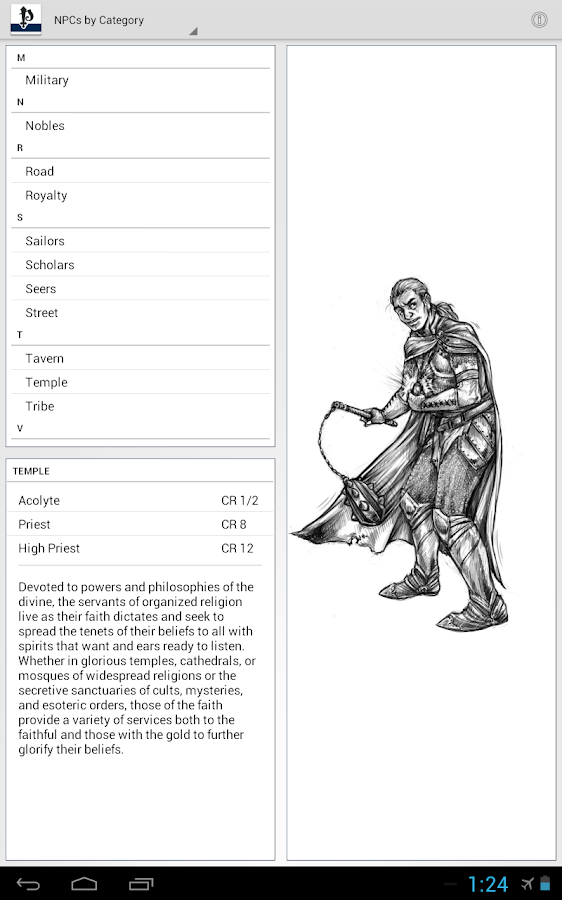Open the Royalty category
Image resolution: width=562 pixels, height=900 pixels.
click(140, 195)
